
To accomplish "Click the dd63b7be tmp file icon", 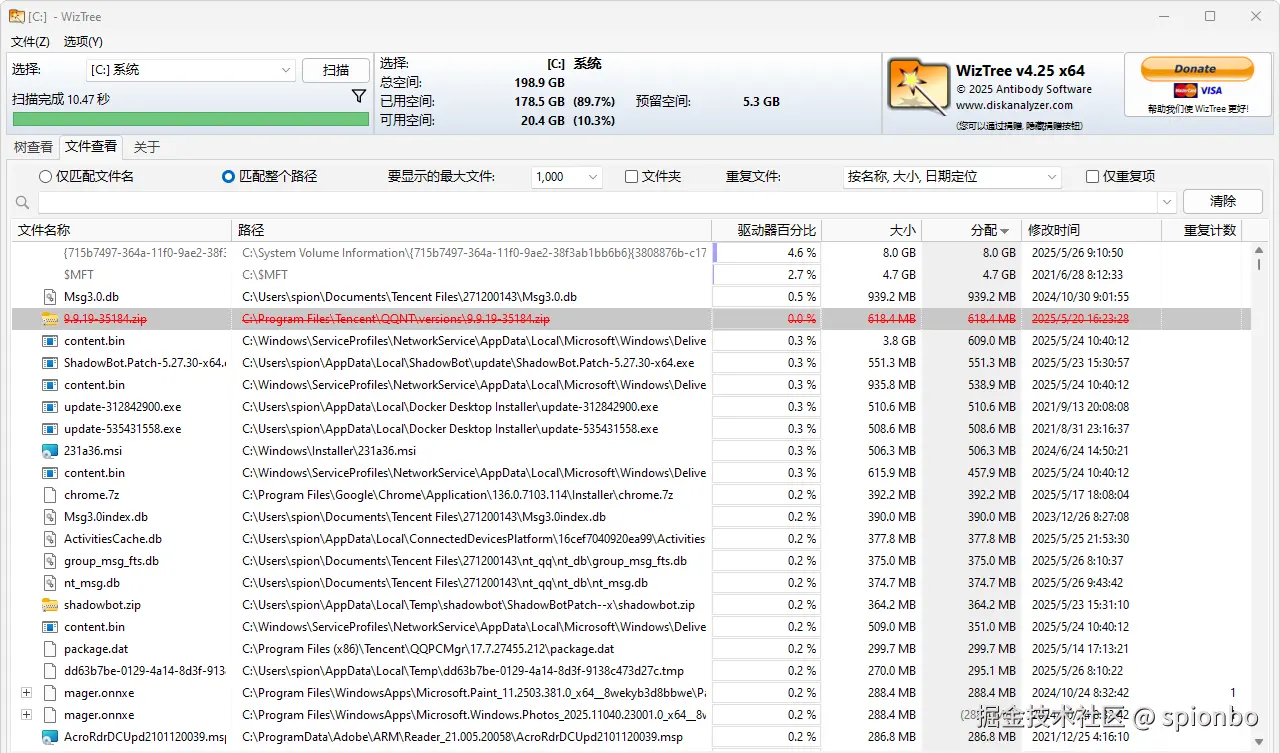I will click(x=50, y=671).
